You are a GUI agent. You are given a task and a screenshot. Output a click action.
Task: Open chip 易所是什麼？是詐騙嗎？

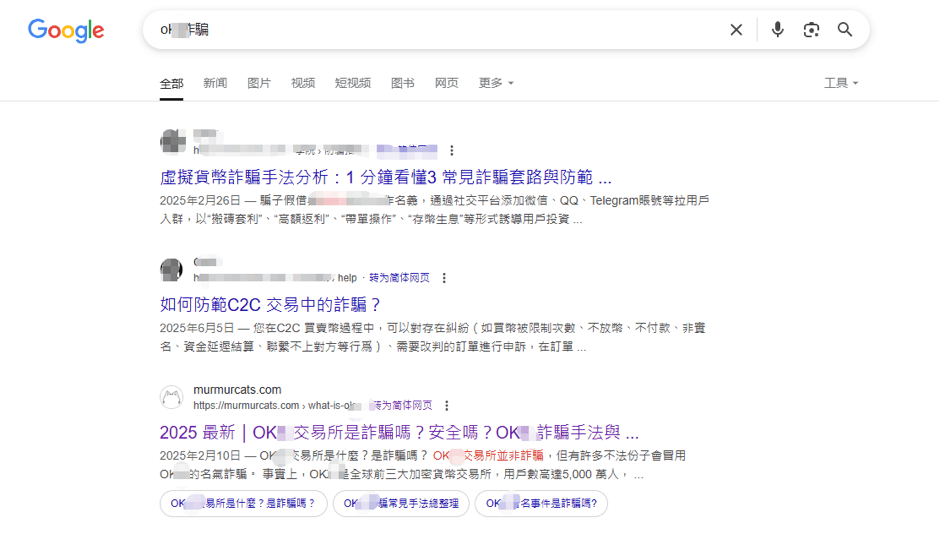pyautogui.click(x=243, y=504)
